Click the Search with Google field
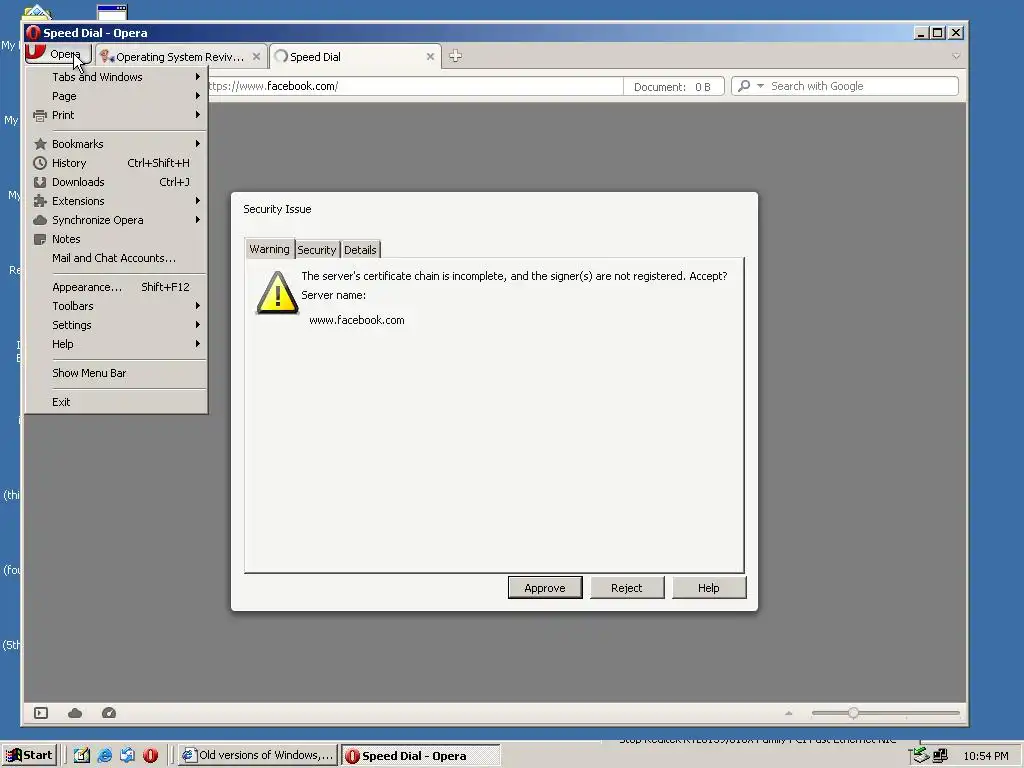 pos(862,86)
